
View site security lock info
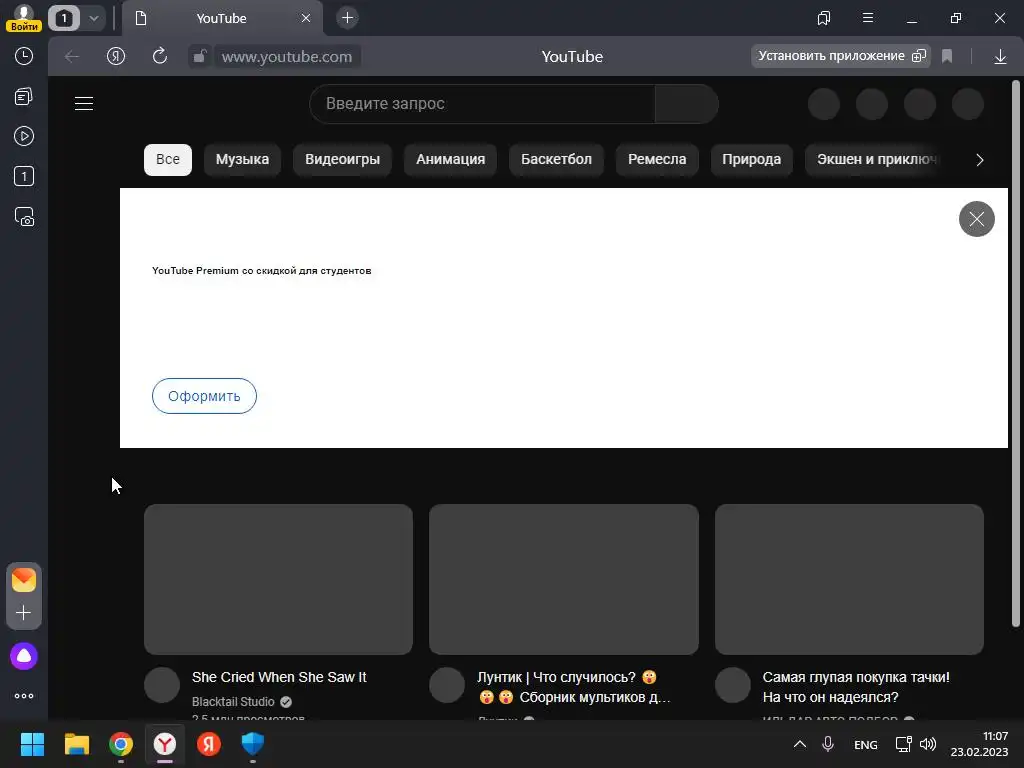click(199, 57)
